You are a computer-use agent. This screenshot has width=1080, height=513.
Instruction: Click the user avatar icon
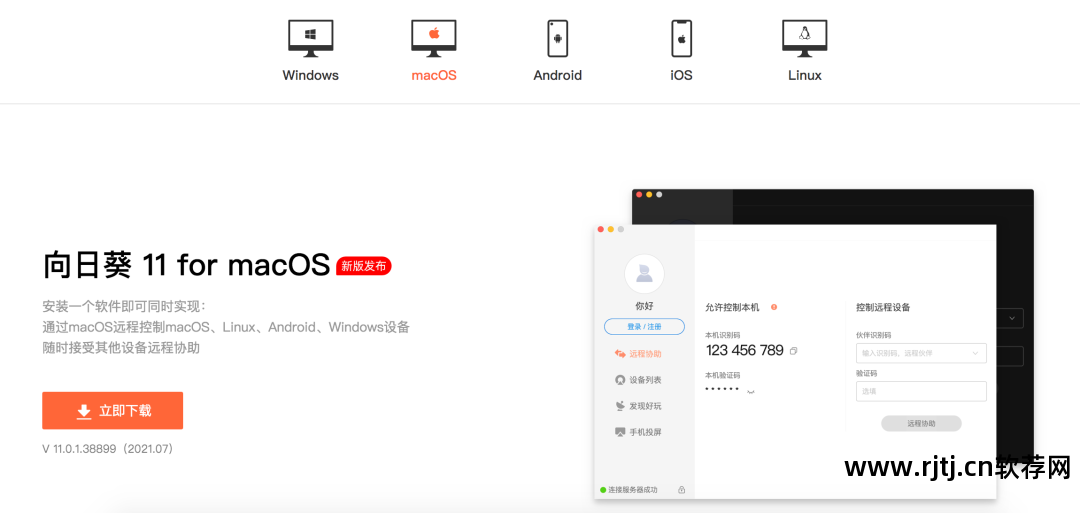tap(644, 273)
